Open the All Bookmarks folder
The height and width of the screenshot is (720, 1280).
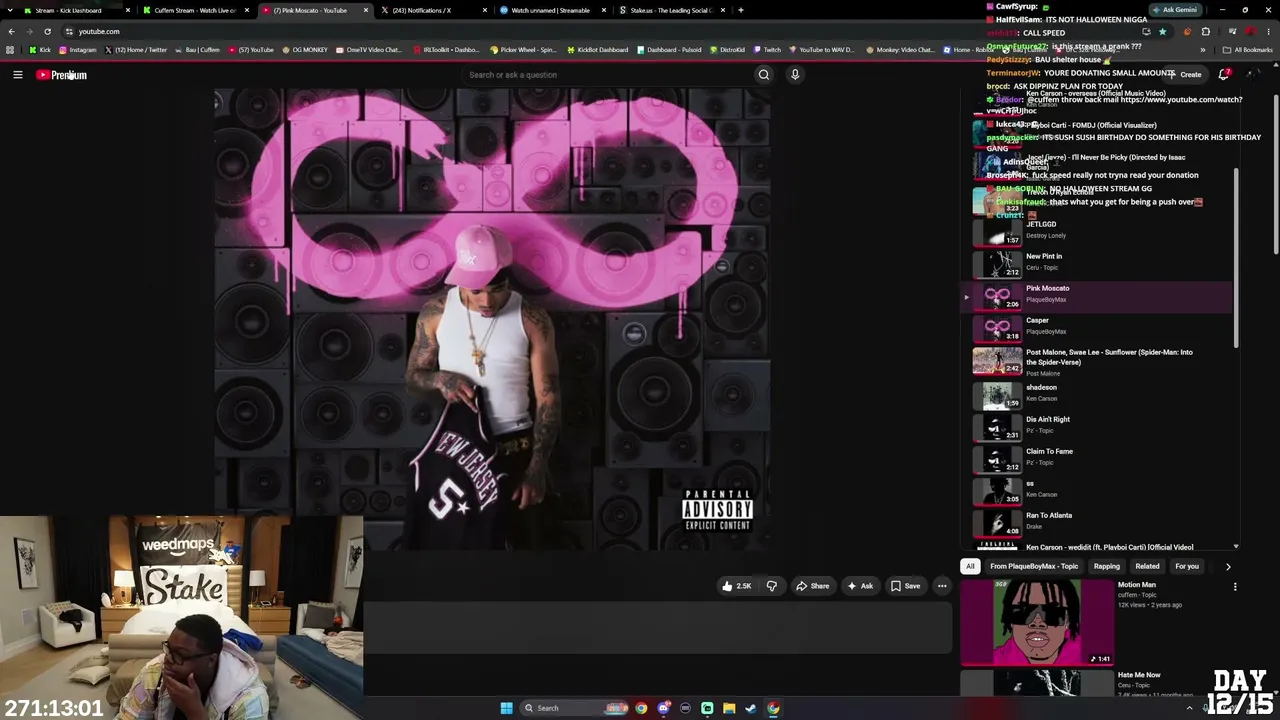1247,50
